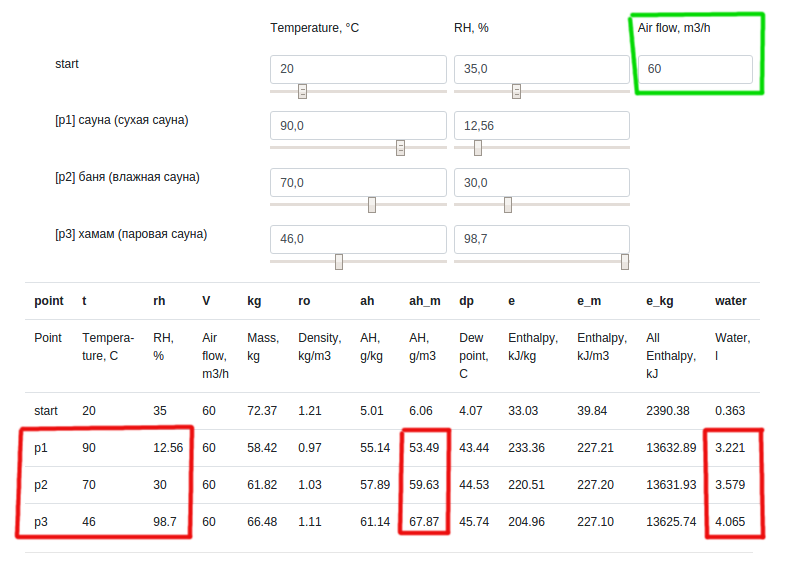This screenshot has height=574, width=792.
Task: Click the water column header
Action: (x=730, y=300)
